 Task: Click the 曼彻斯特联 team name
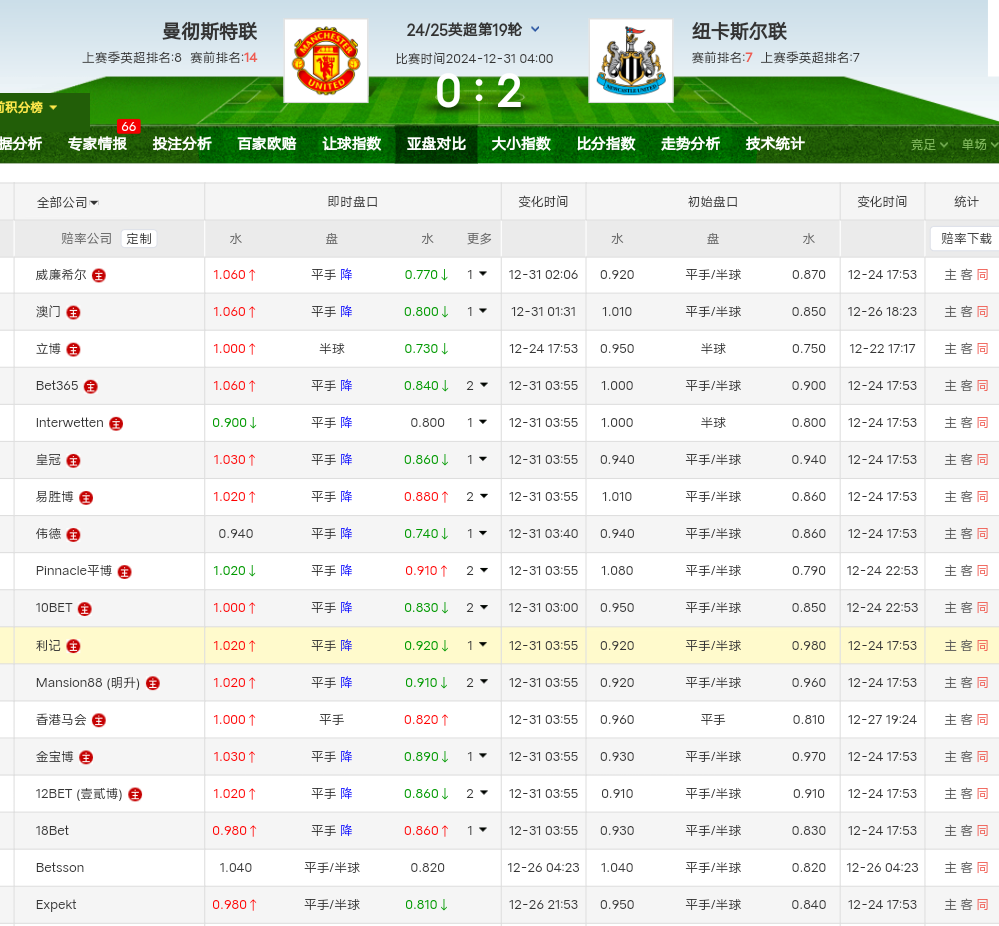[210, 31]
